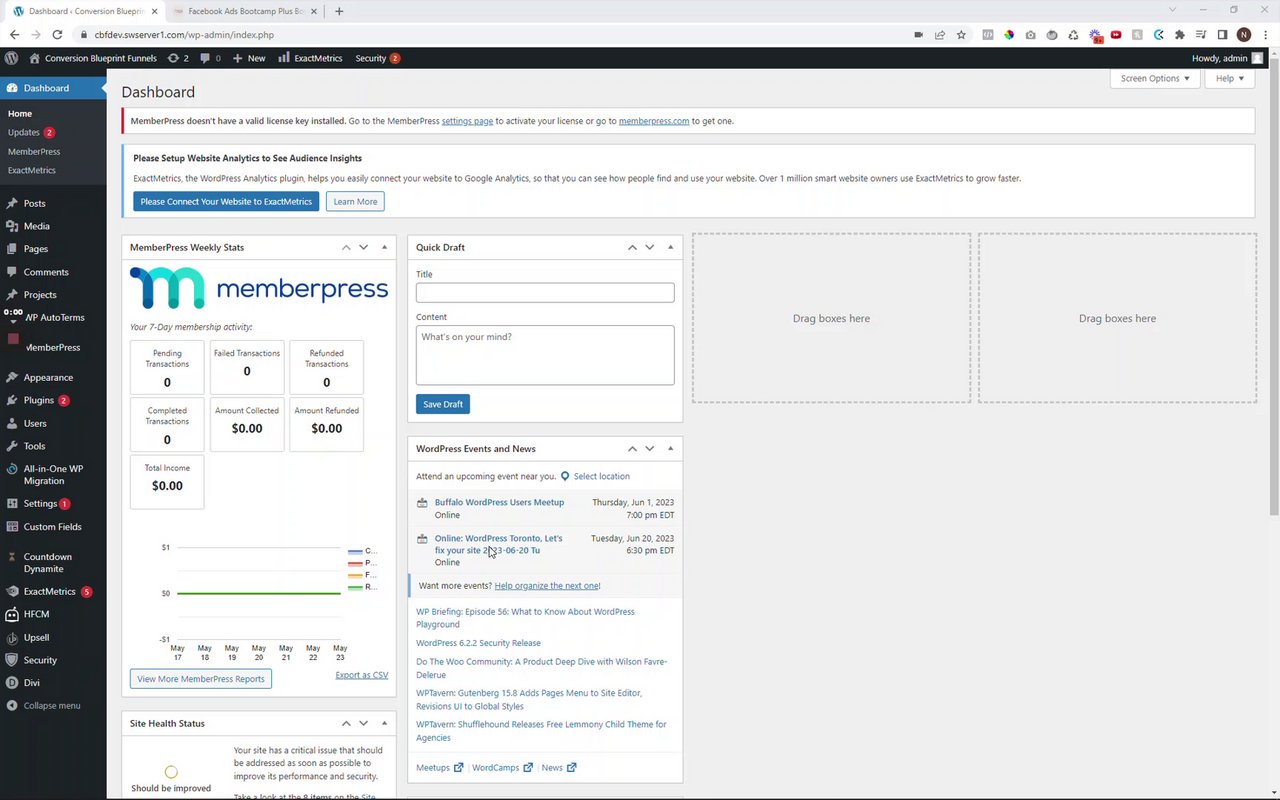Click the browser address bar URL

184,34
